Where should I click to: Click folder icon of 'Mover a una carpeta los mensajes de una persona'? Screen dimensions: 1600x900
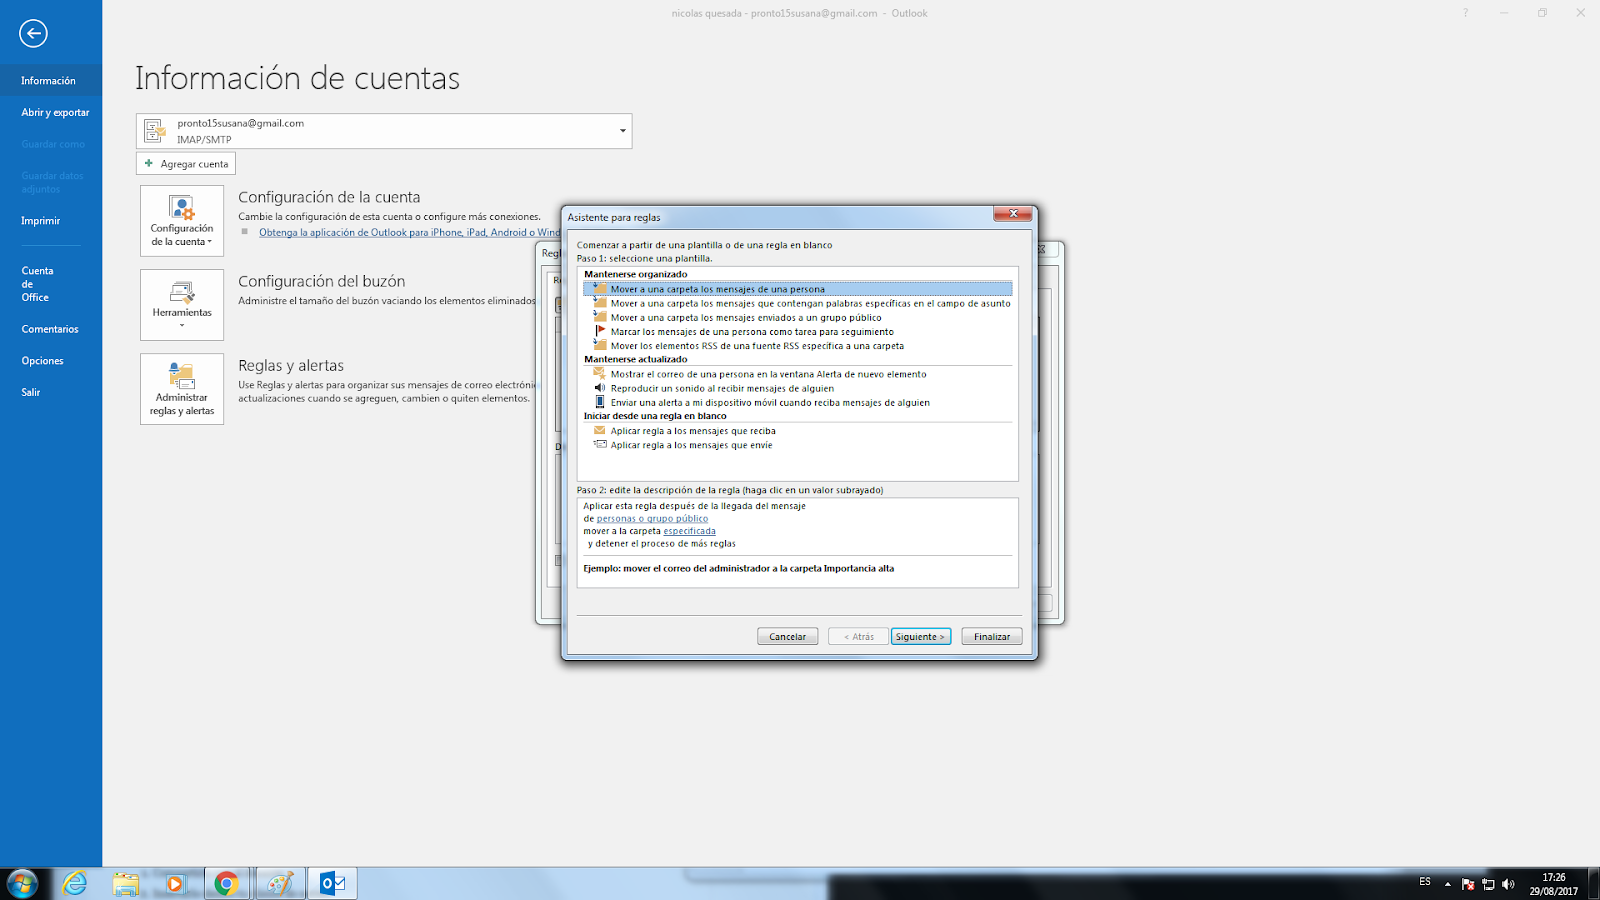[599, 288]
